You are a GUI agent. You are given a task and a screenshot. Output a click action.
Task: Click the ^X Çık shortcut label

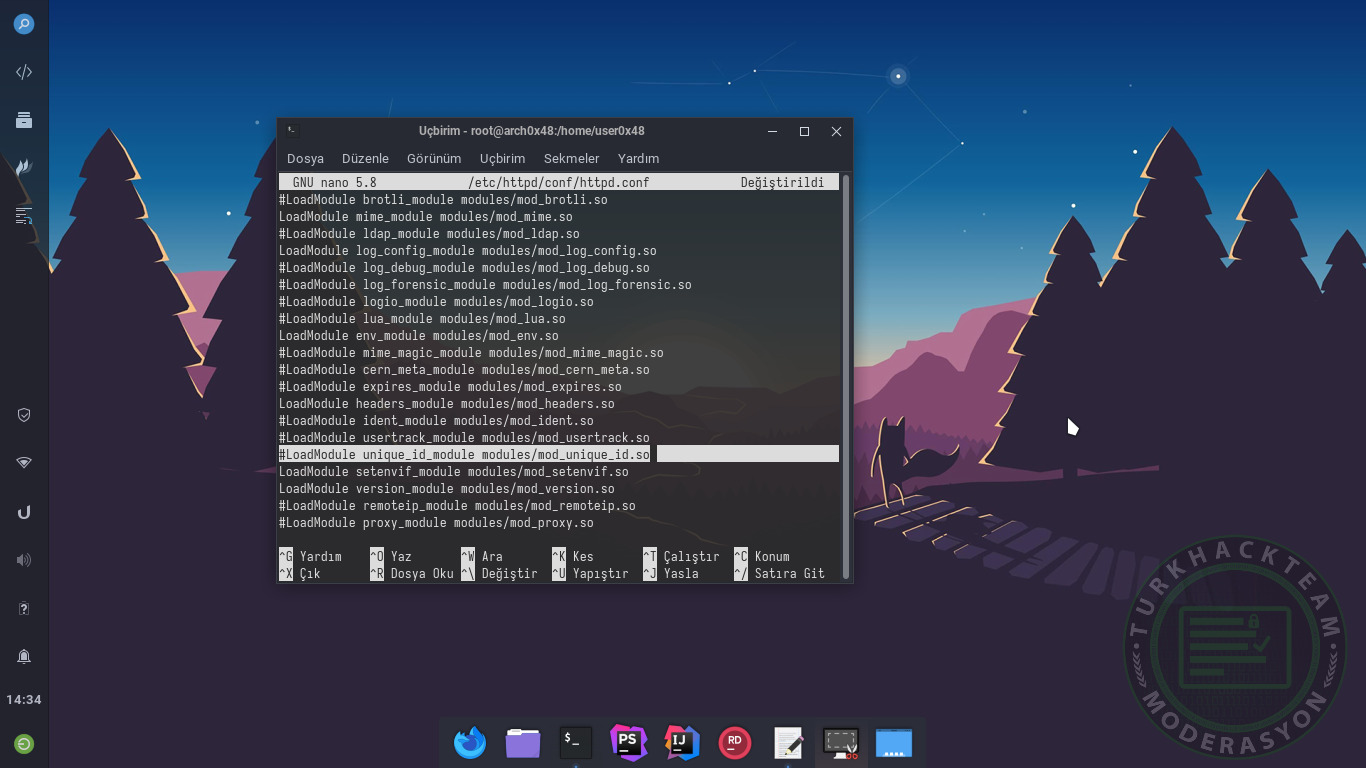point(300,573)
